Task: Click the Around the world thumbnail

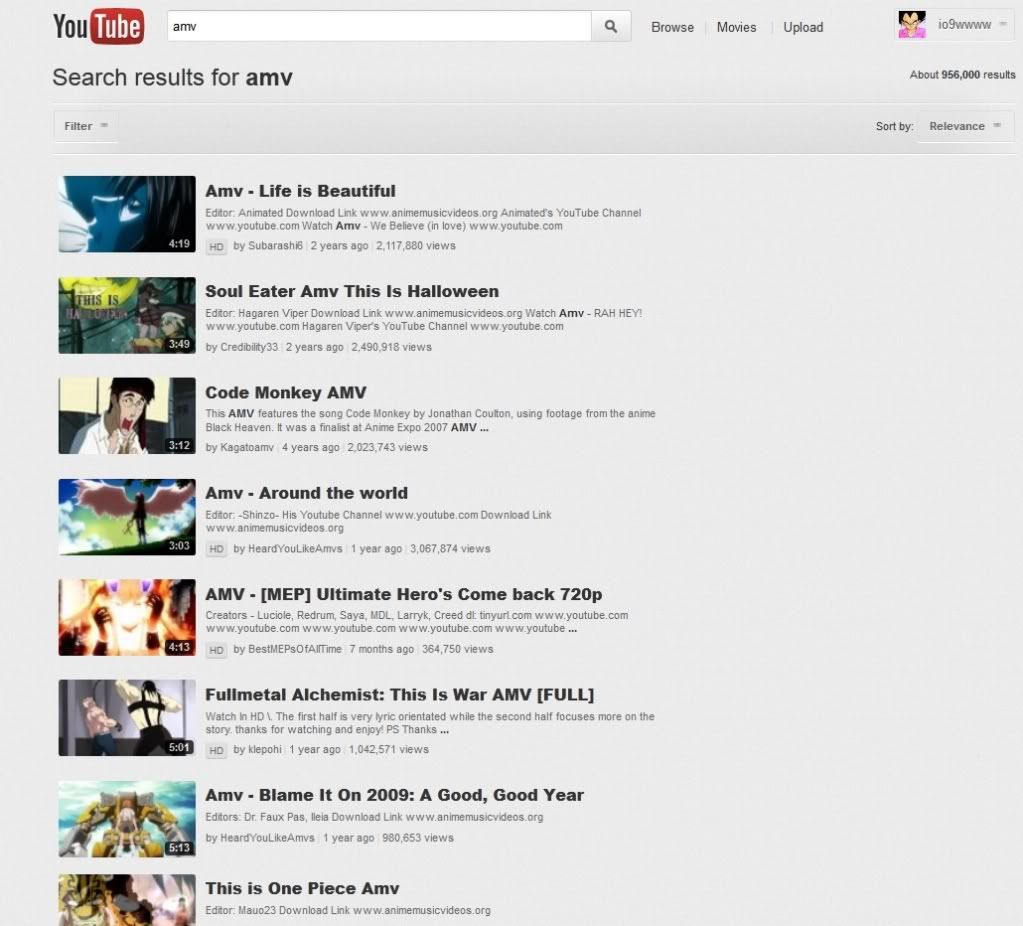Action: [127, 517]
